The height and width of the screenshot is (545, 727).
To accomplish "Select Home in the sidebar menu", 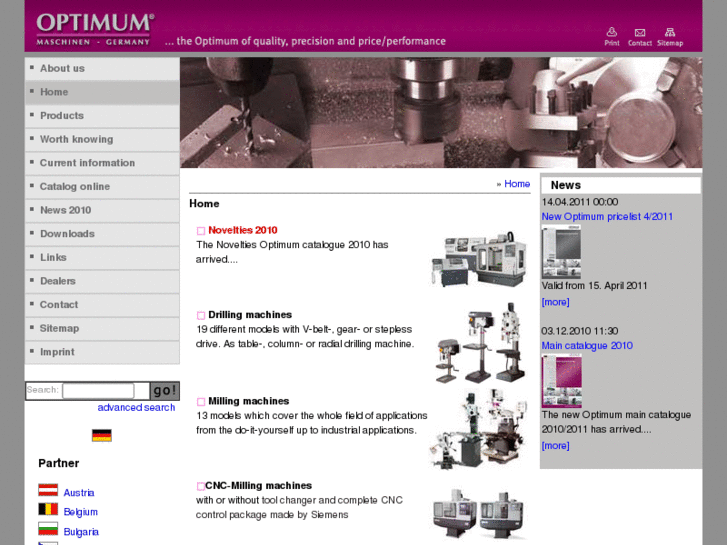I will pos(102,92).
